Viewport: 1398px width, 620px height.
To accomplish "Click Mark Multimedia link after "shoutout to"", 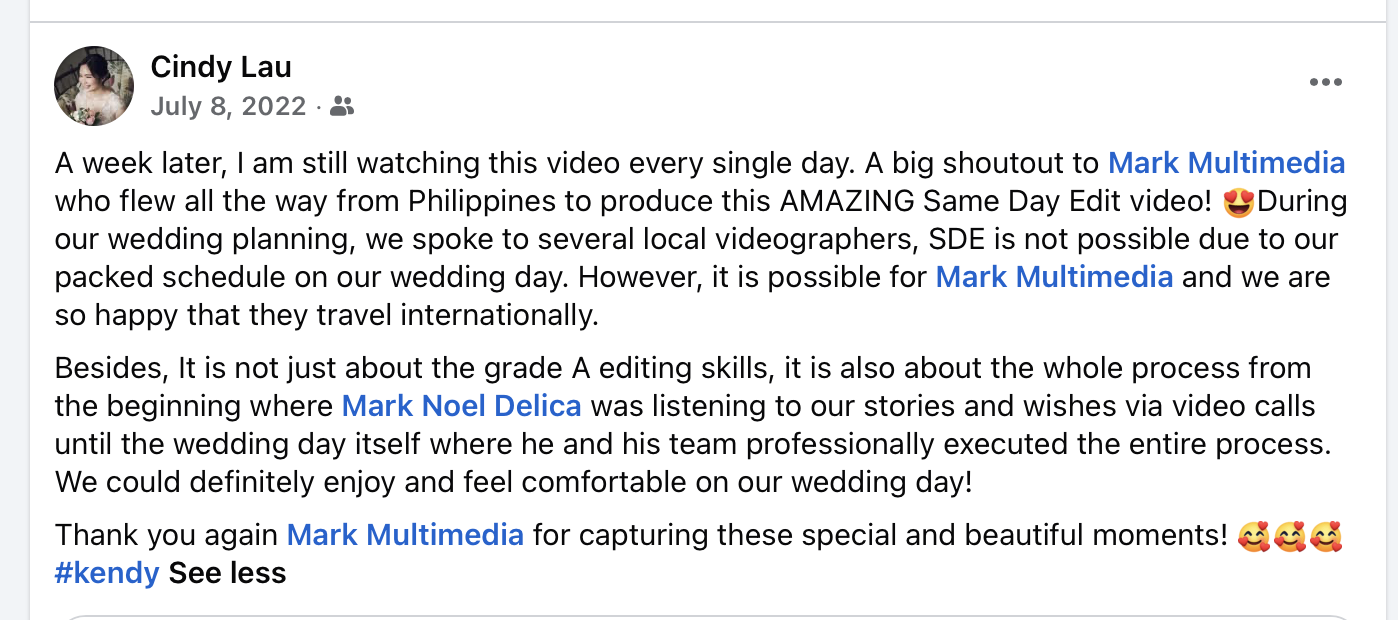I will pyautogui.click(x=1227, y=163).
